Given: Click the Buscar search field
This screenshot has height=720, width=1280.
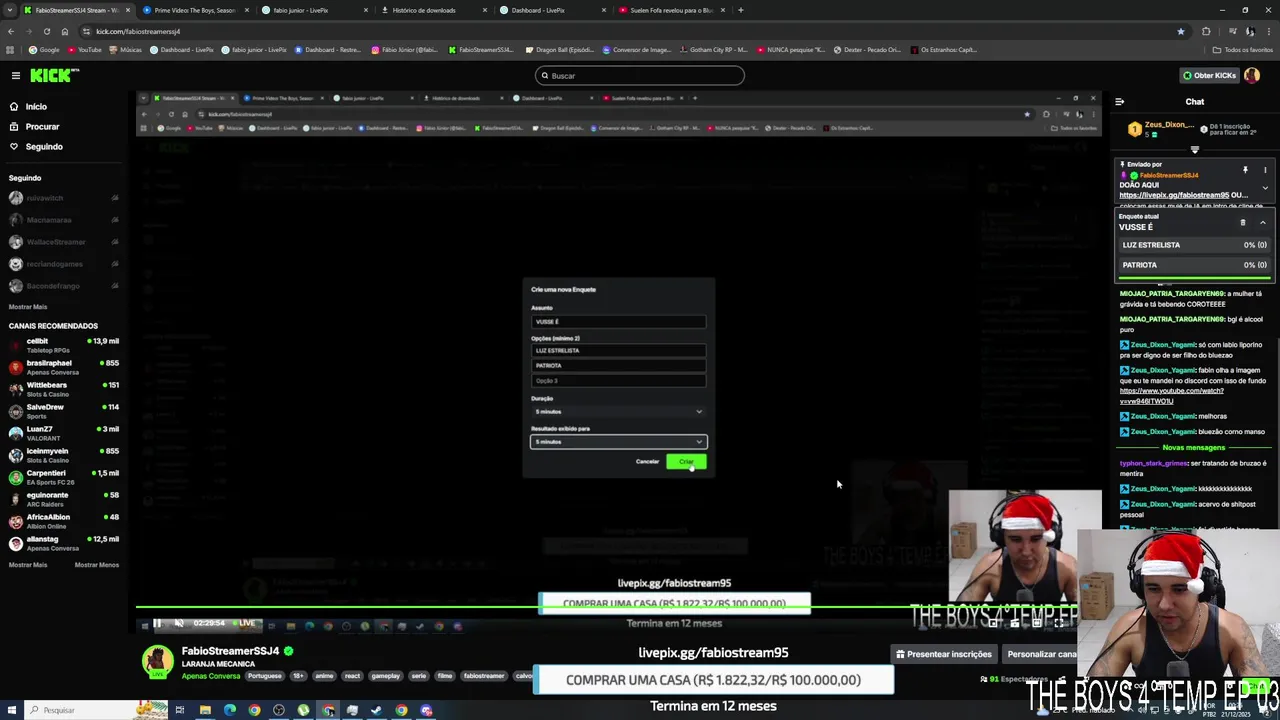Looking at the screenshot, I should 640,75.
